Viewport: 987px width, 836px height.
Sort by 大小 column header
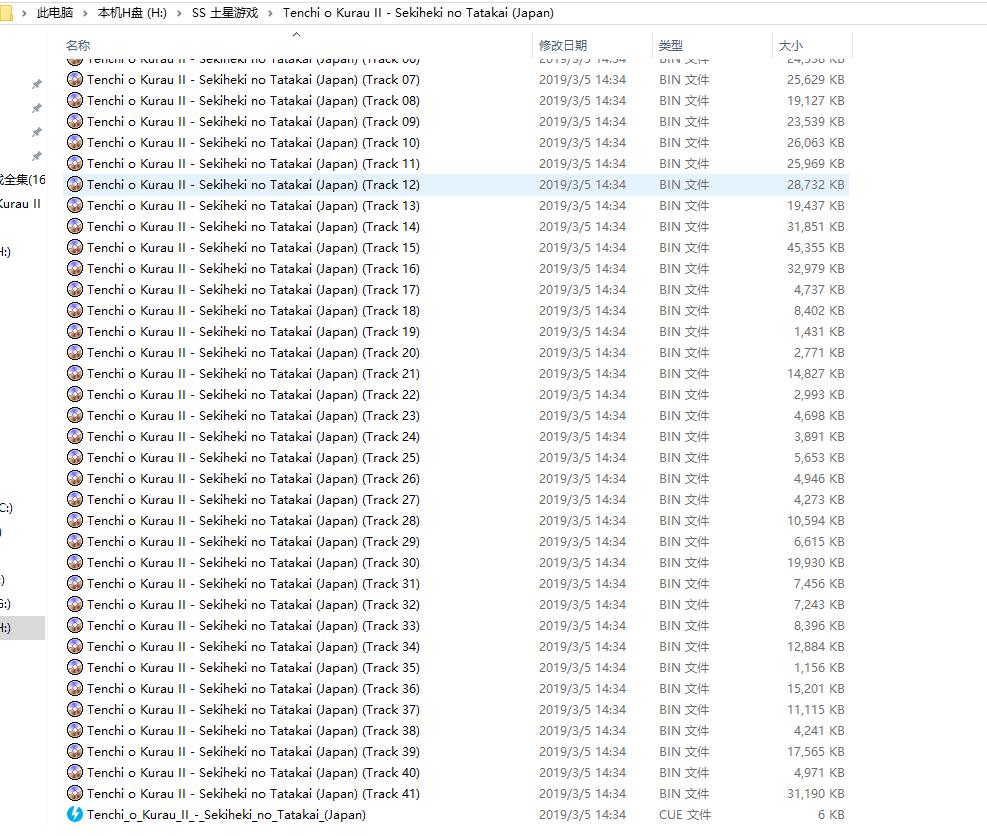(791, 45)
